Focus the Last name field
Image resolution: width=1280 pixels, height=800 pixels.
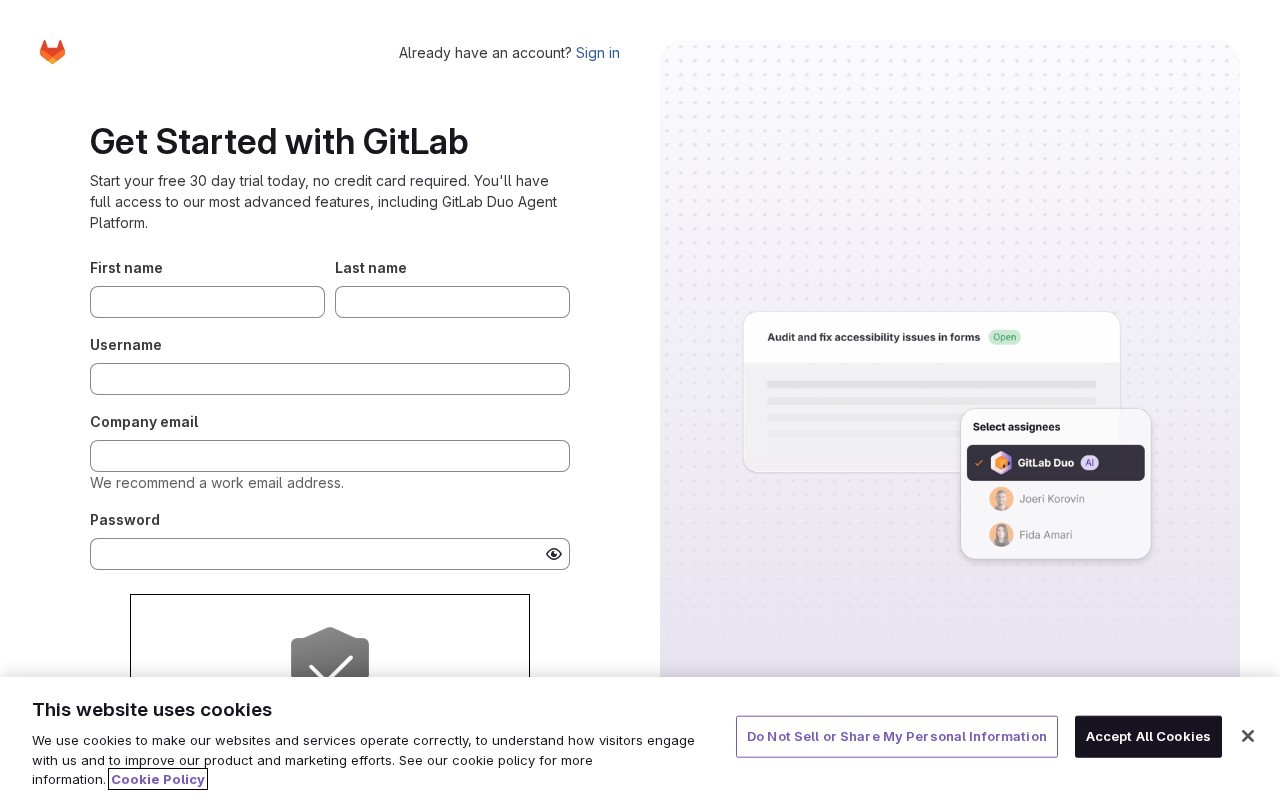452,302
